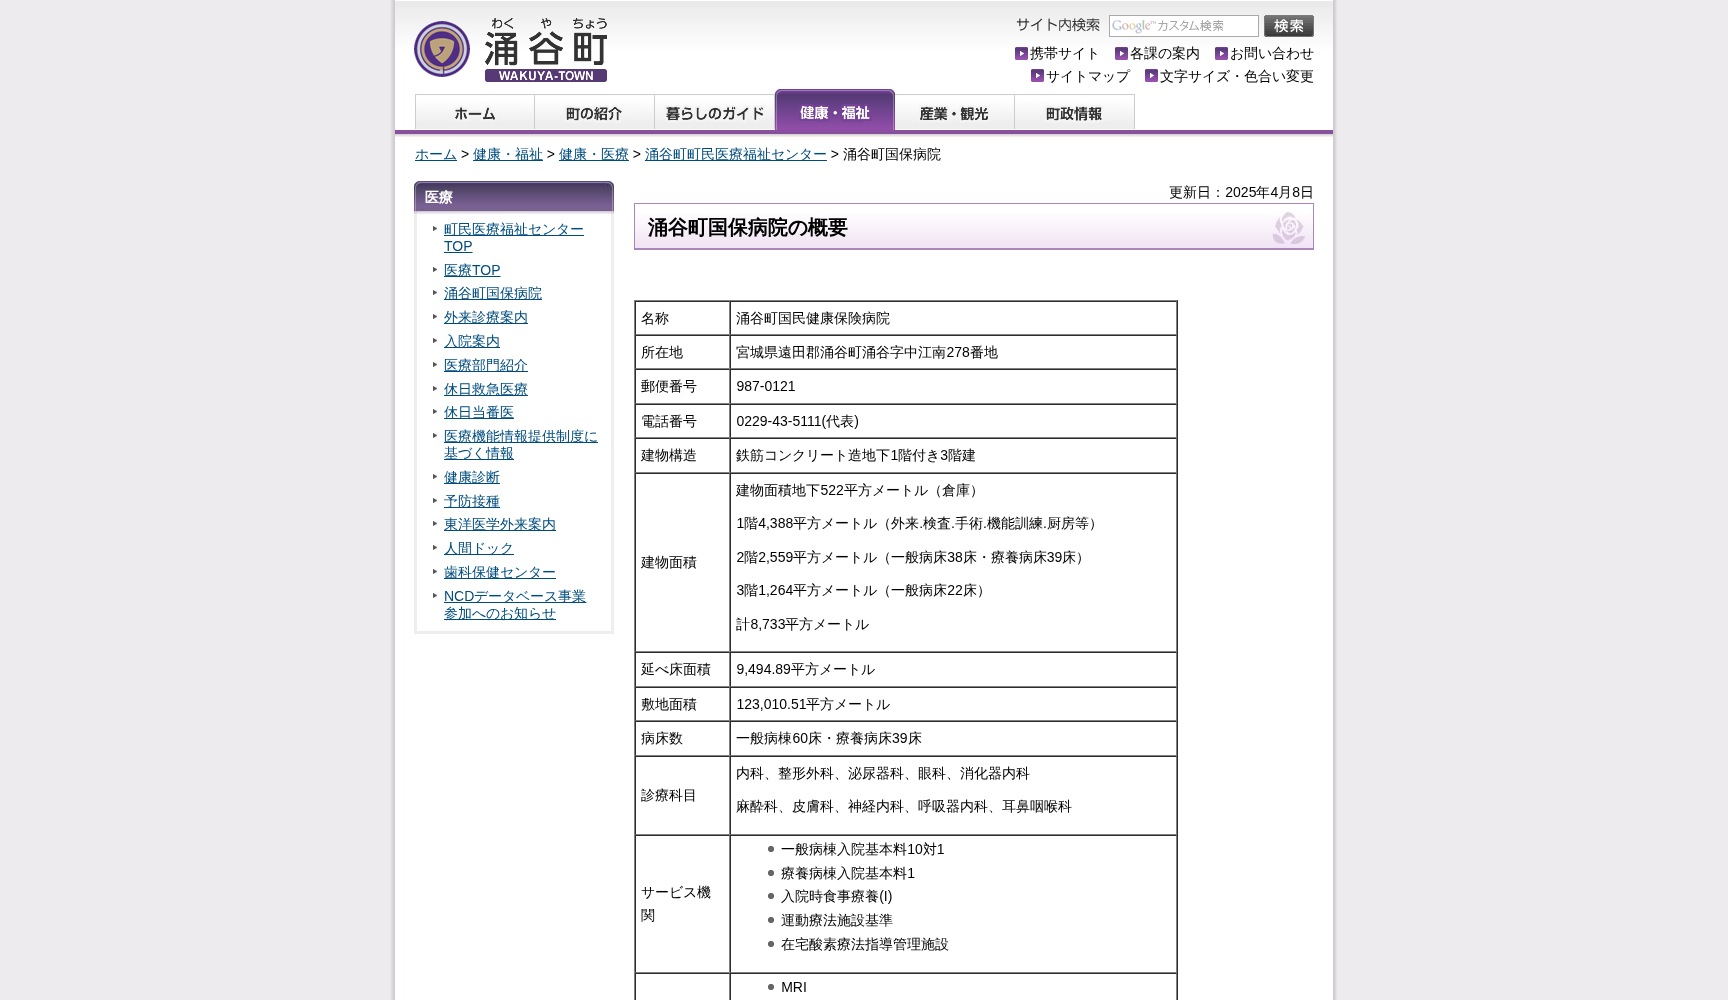This screenshot has width=1728, height=1000.
Task: Click 涌谷町町民医療福祉センター breadcrumb link
Action: pos(736,154)
